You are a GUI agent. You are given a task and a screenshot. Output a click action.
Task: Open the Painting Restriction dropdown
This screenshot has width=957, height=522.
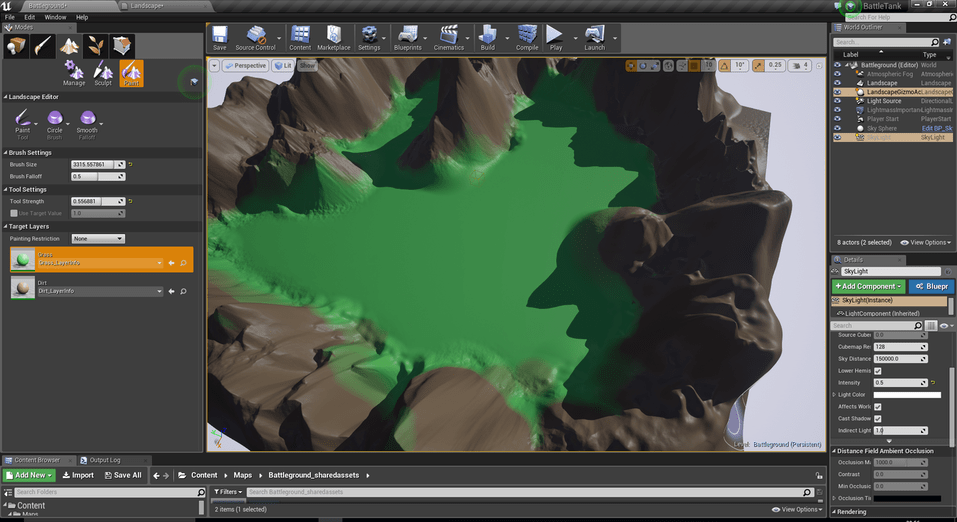click(98, 239)
